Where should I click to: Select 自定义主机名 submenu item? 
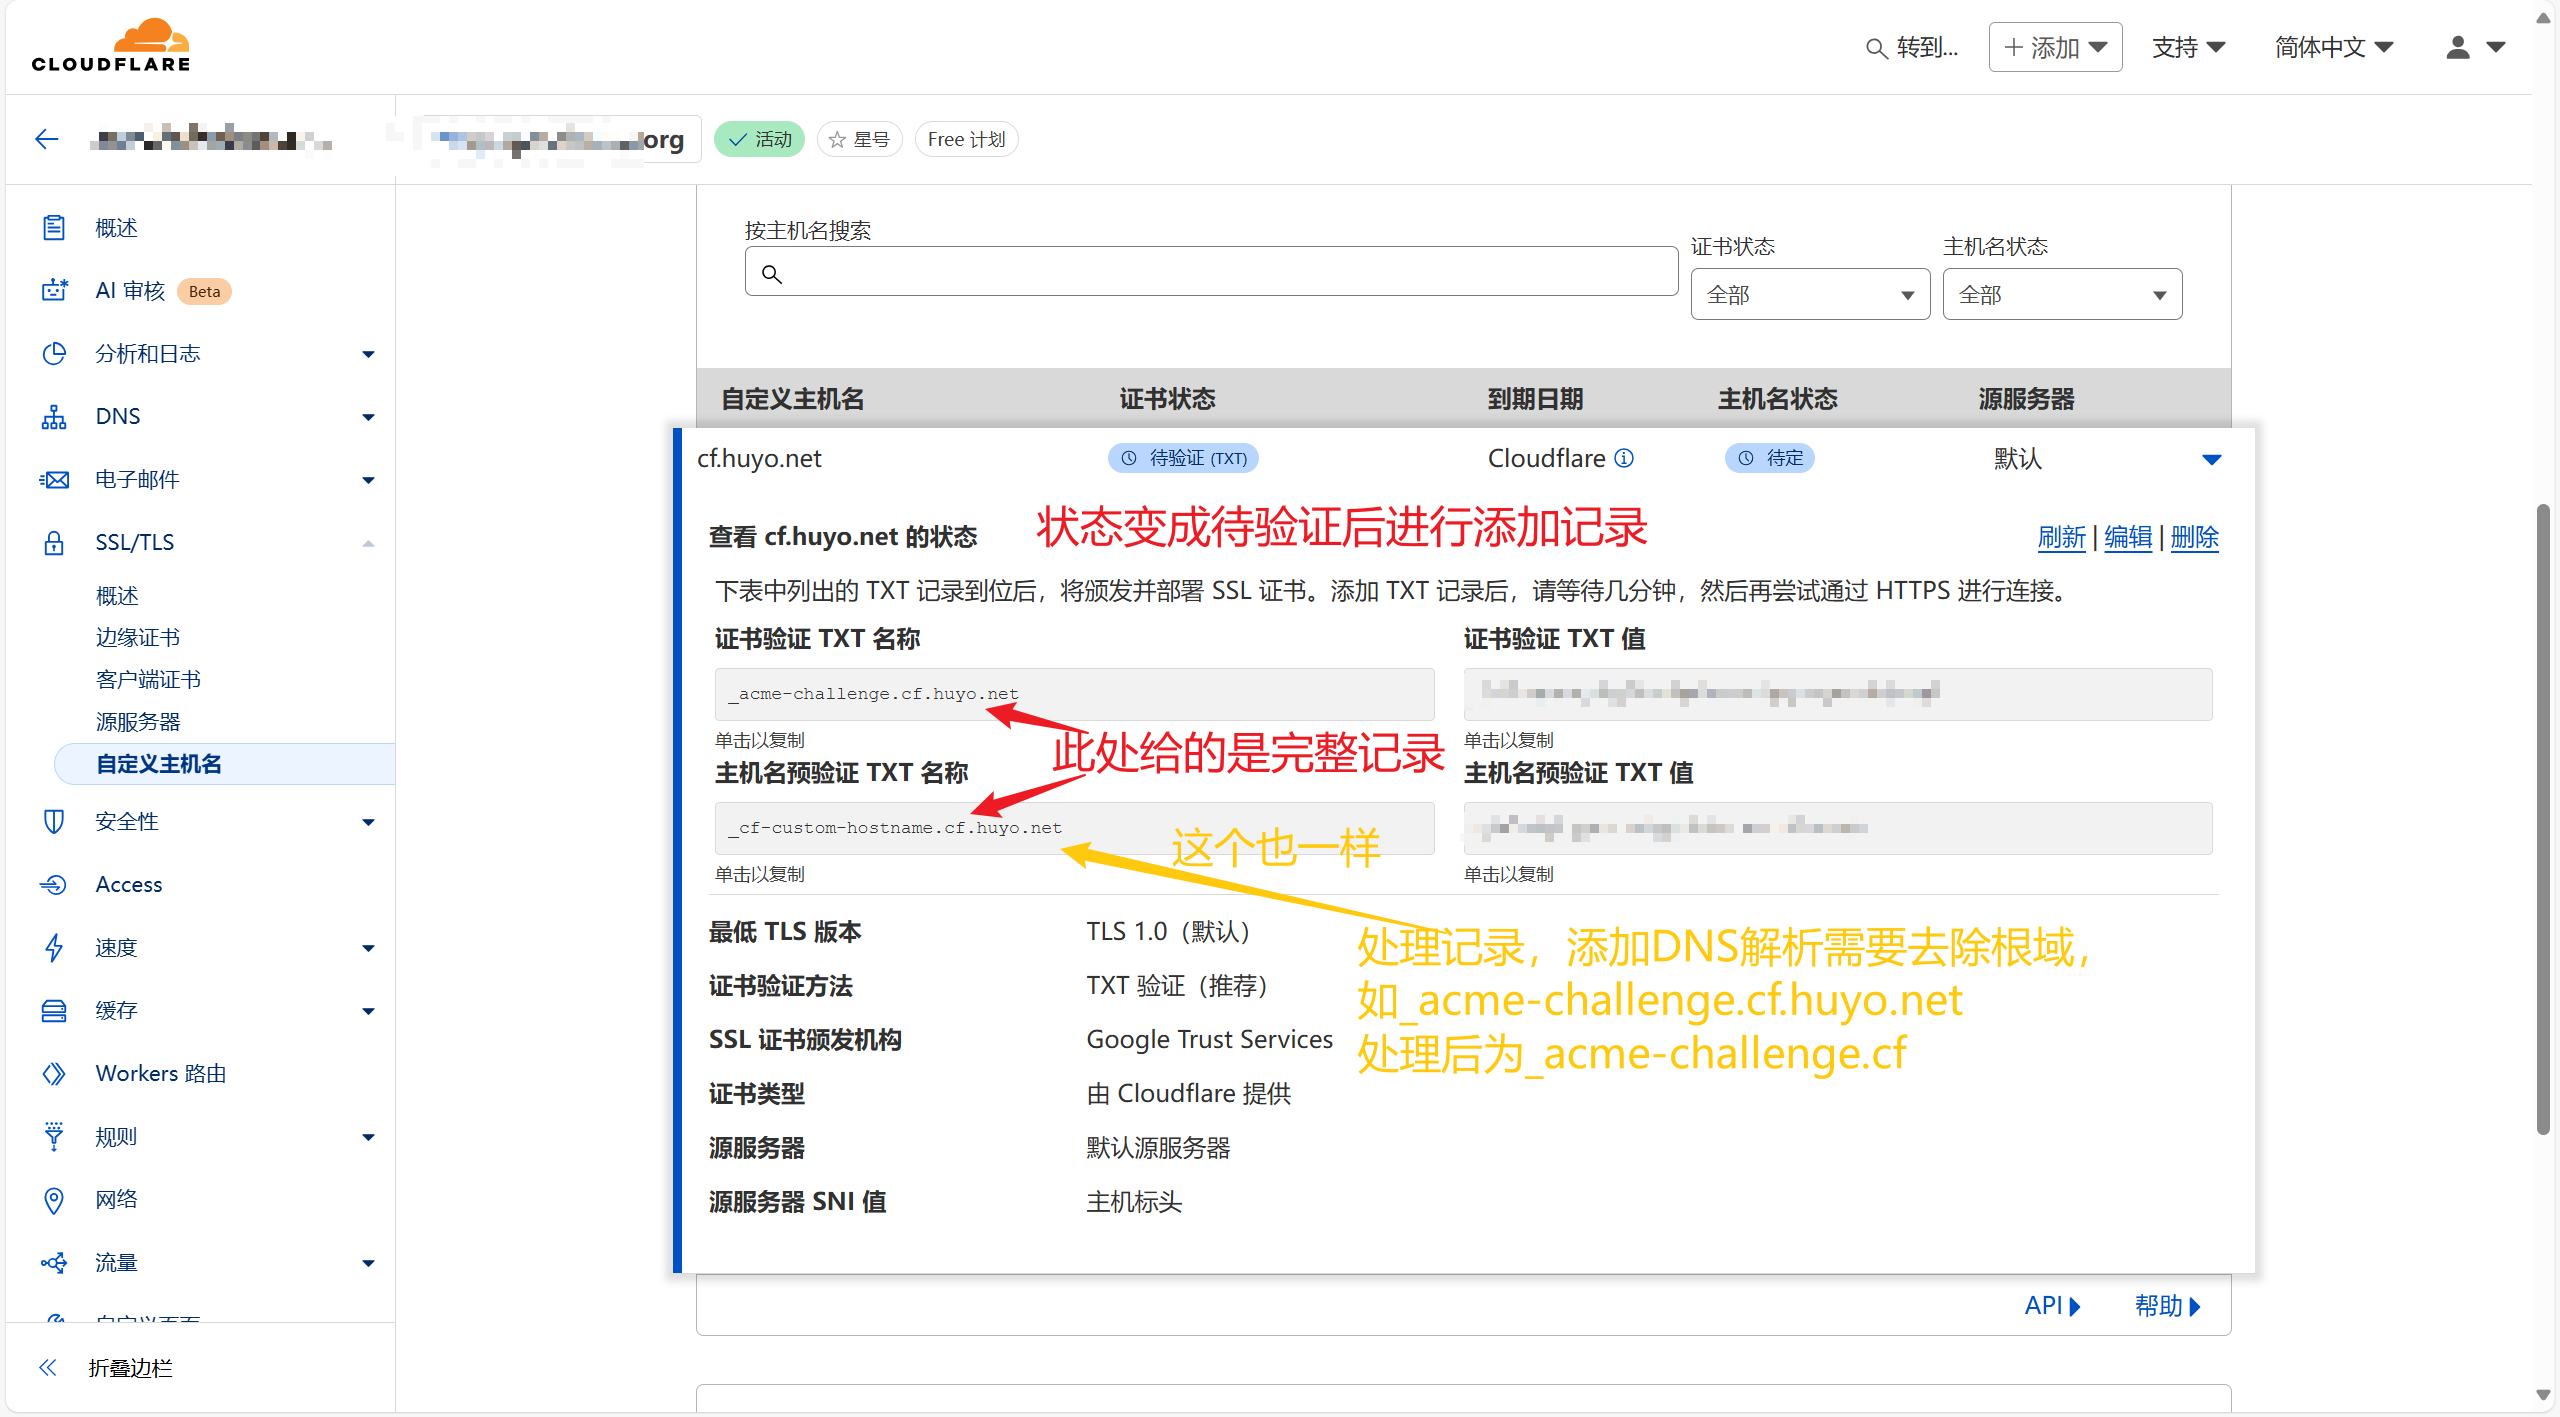(225, 764)
